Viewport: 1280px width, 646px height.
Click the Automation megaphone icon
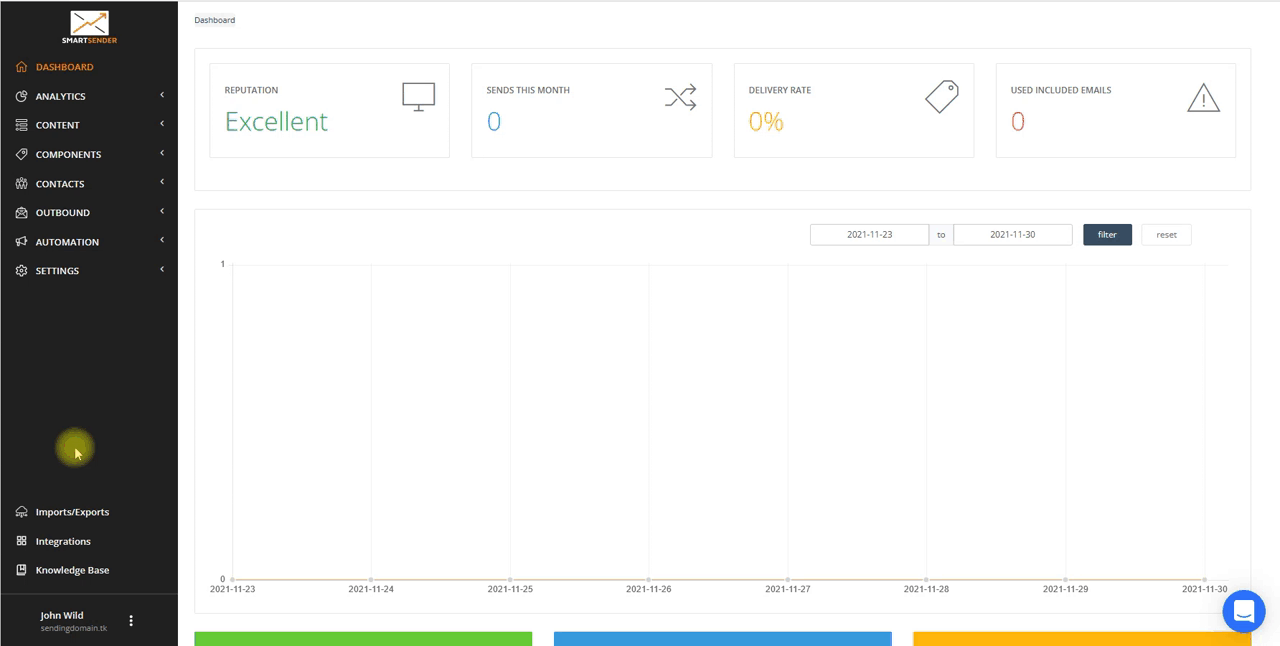(22, 242)
